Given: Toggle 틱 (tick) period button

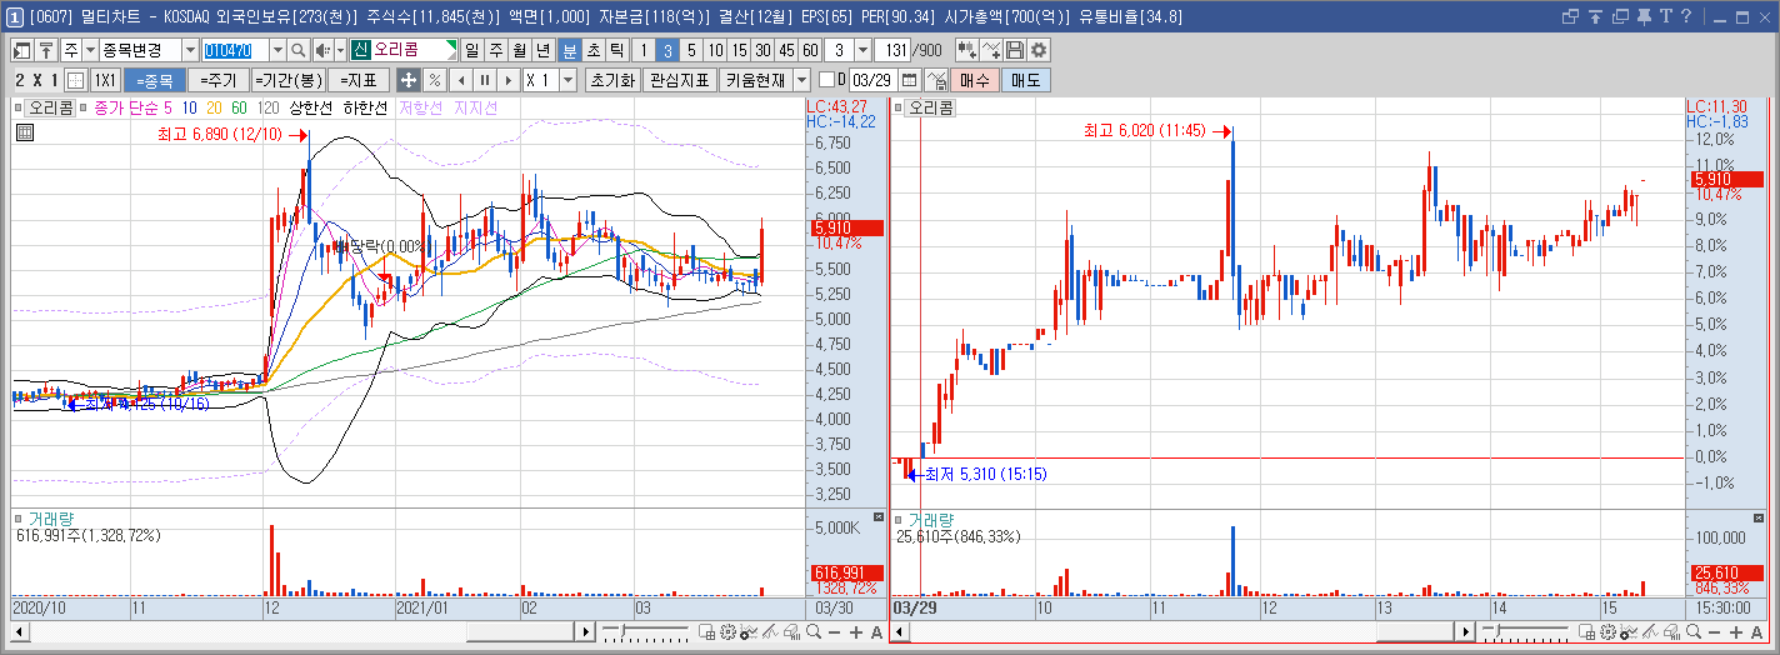Looking at the screenshot, I should point(618,50).
